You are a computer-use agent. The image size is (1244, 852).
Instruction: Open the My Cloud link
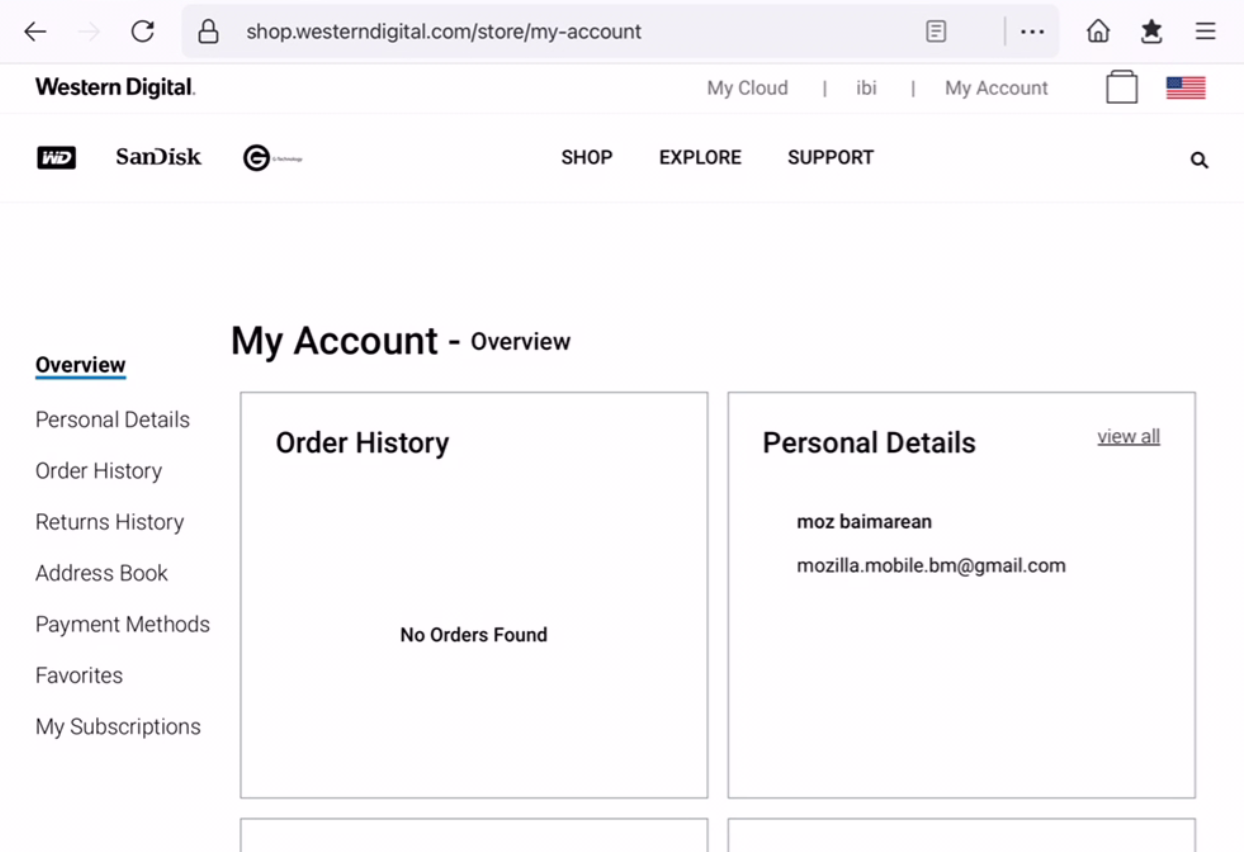pyautogui.click(x=747, y=88)
